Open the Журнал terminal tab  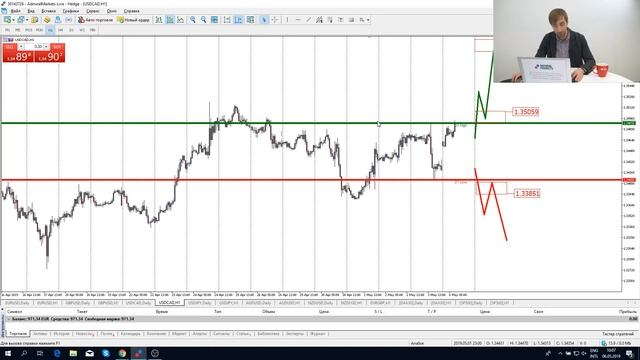(x=318, y=334)
